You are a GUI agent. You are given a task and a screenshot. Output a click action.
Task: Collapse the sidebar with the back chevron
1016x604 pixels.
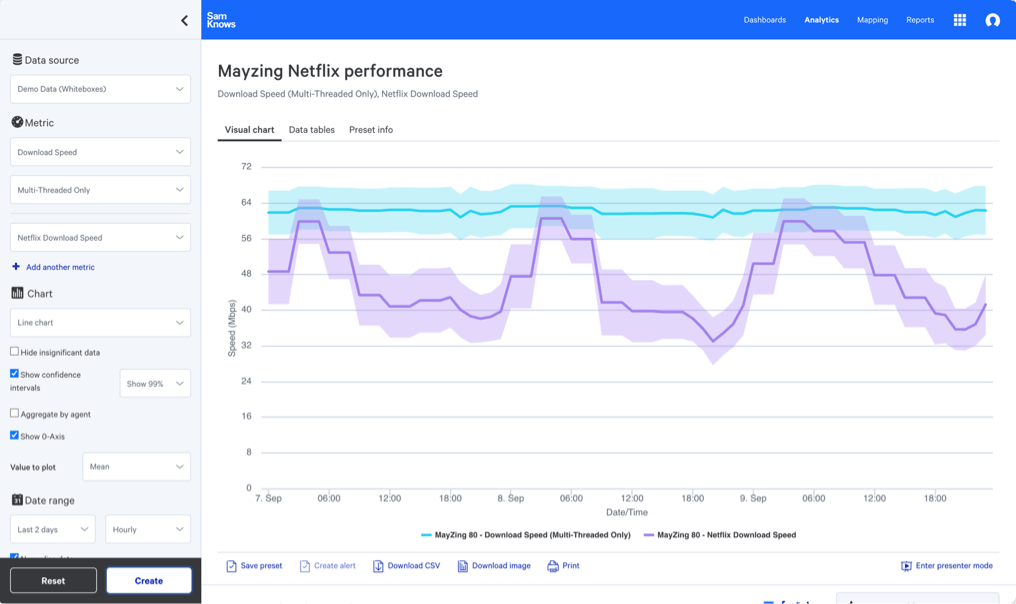(x=185, y=21)
